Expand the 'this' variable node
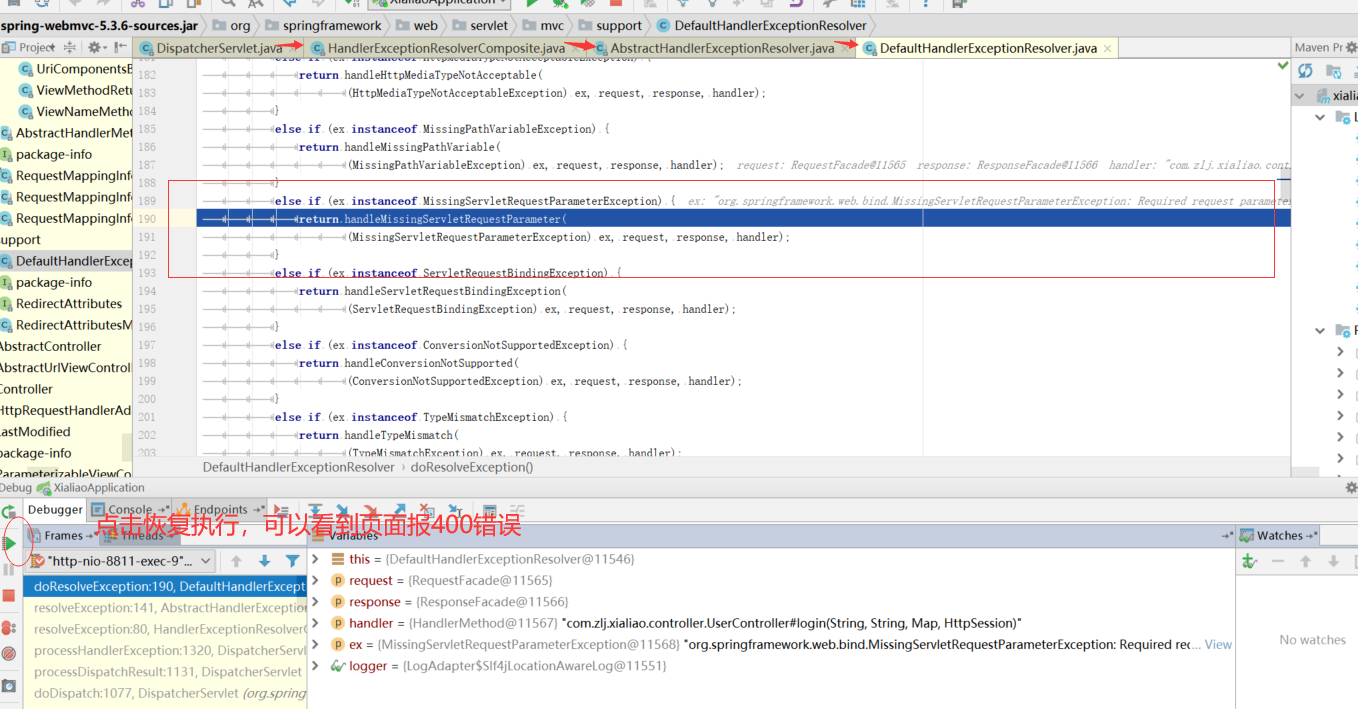Screen dimensions: 1358x709 [316, 559]
